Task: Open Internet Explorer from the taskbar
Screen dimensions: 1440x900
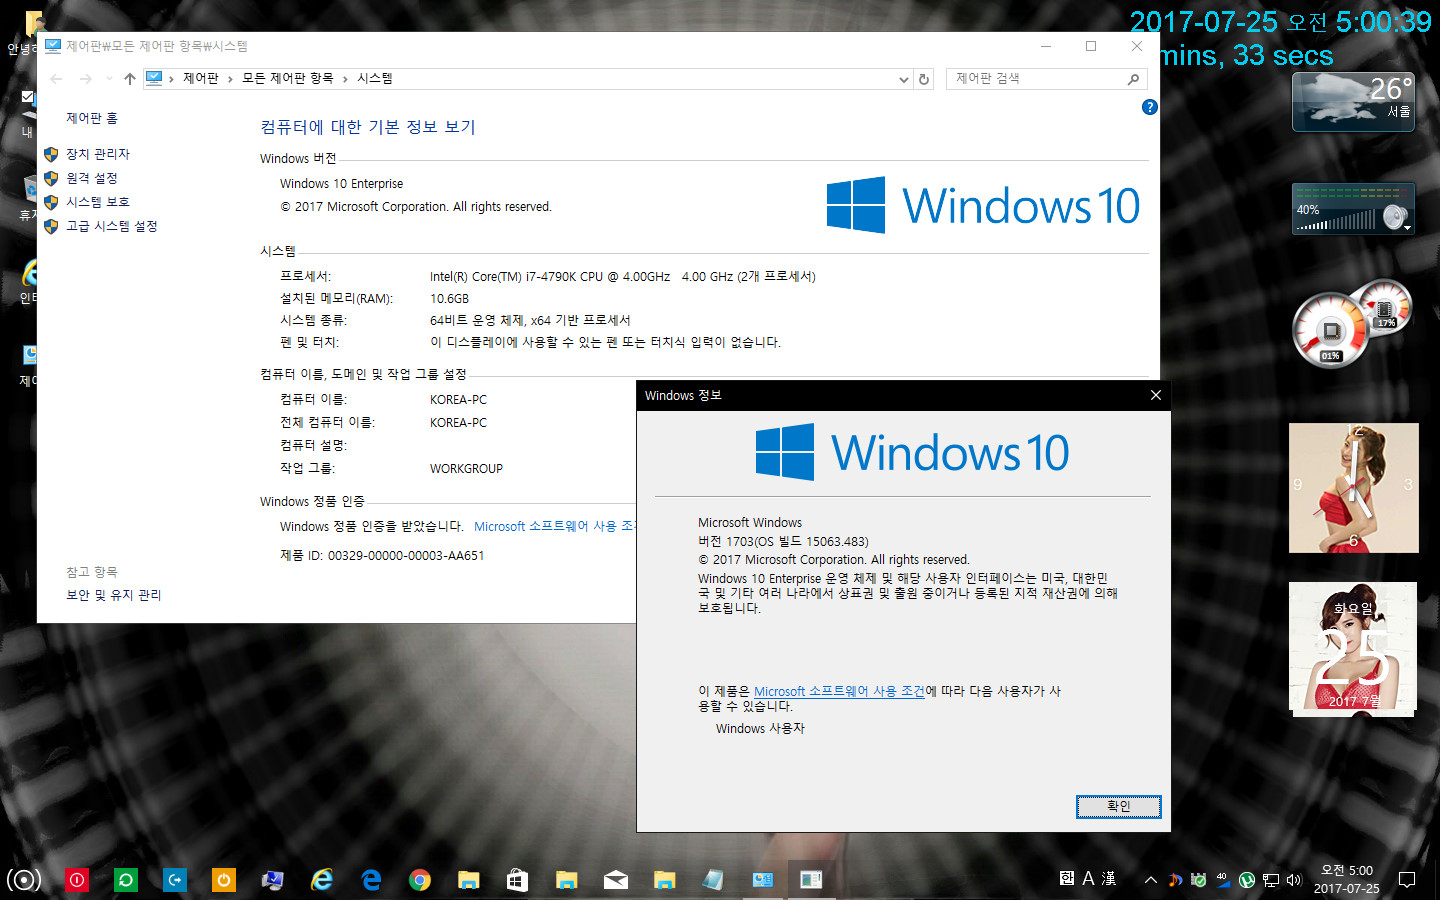Action: coord(322,880)
